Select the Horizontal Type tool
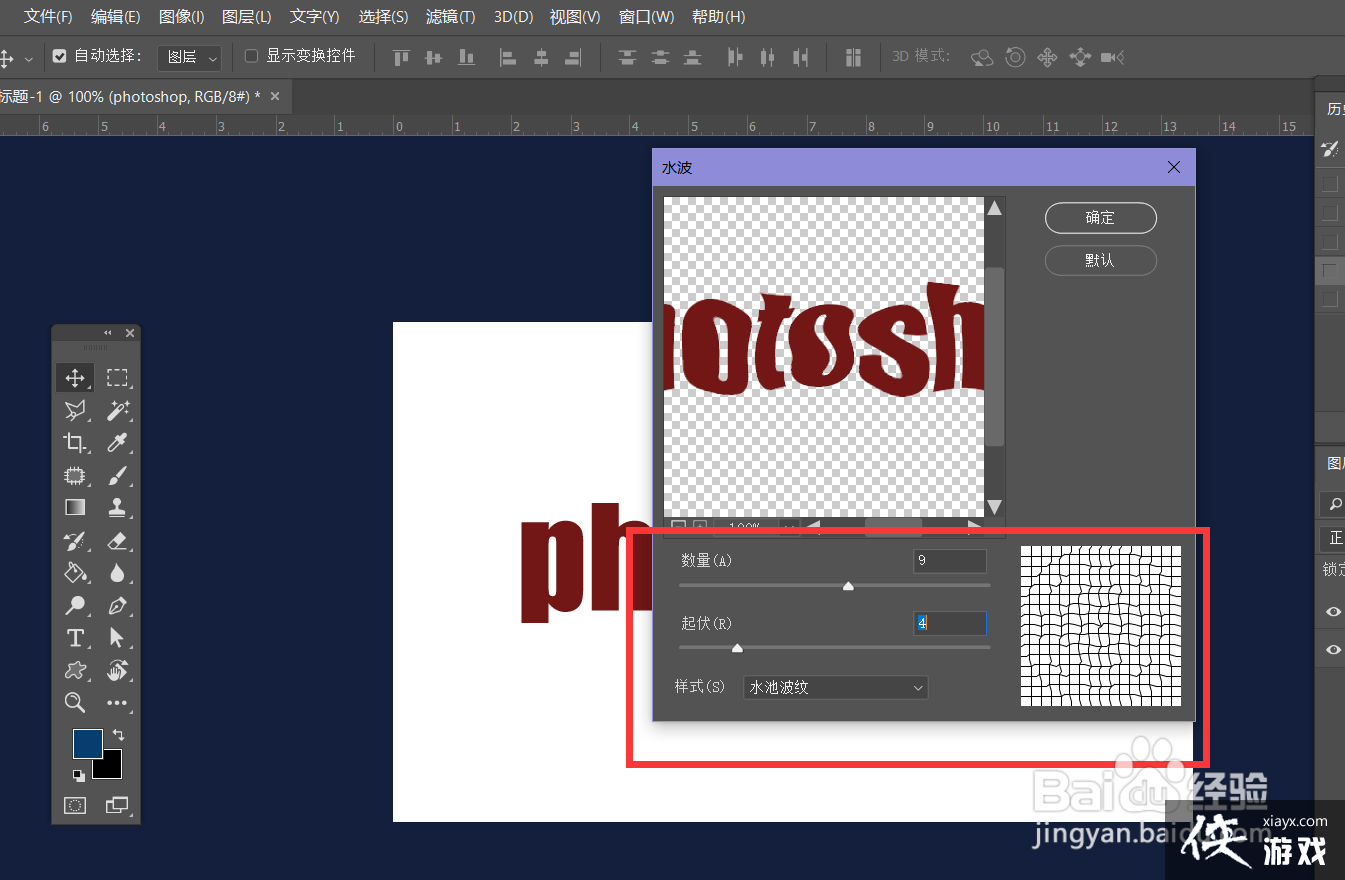Screen dimensions: 1345x880 (75, 638)
